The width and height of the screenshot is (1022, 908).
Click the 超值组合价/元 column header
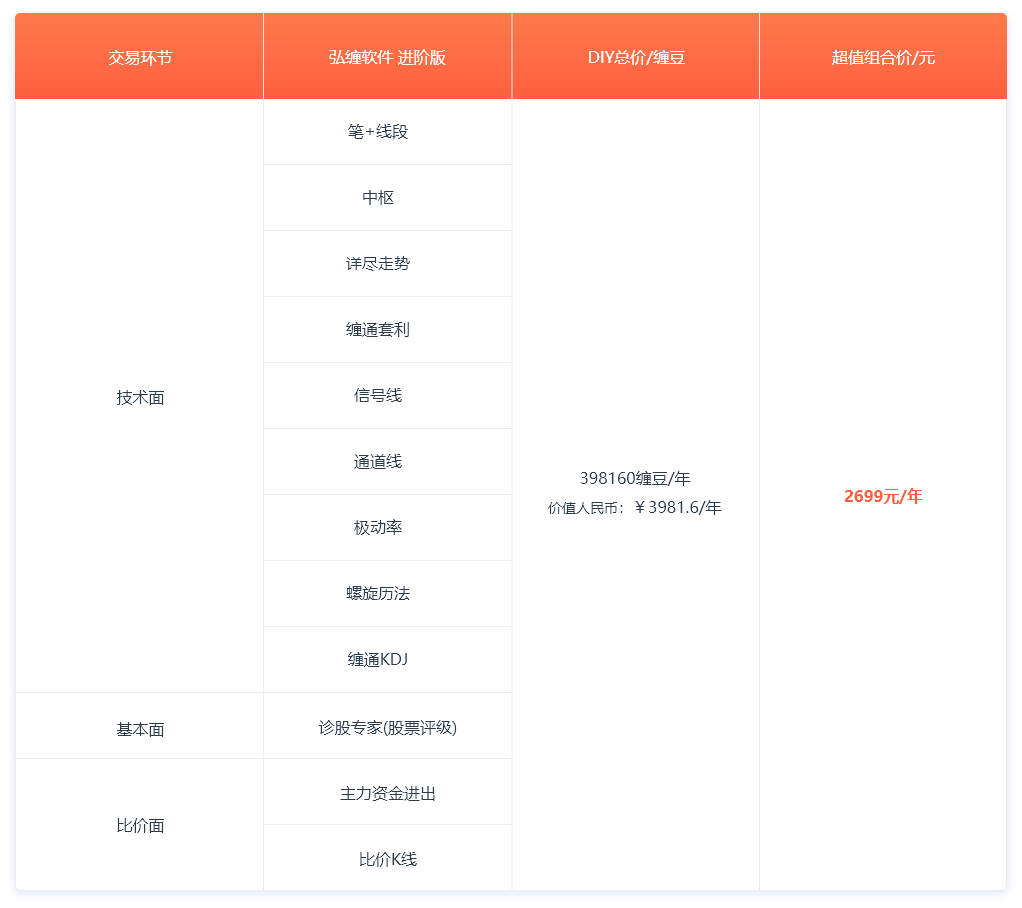point(883,57)
